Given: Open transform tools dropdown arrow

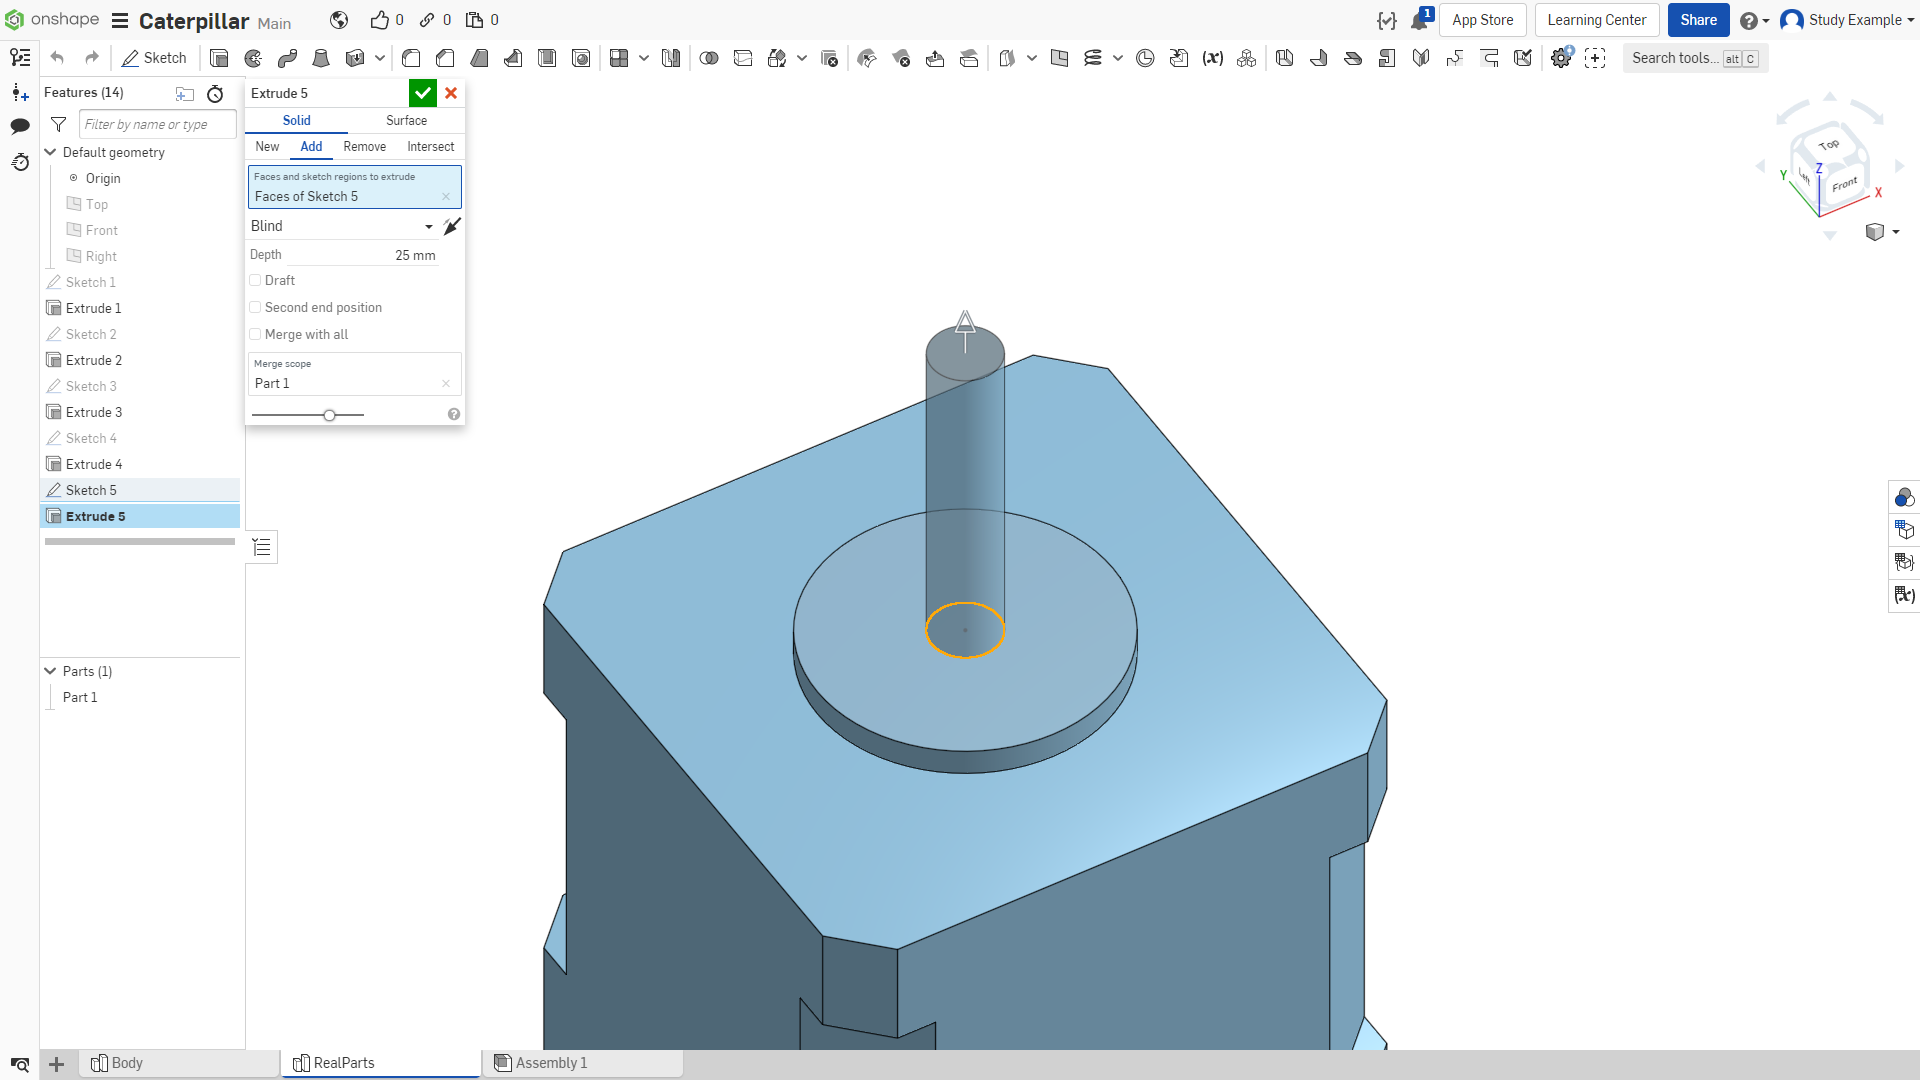Looking at the screenshot, I should tap(802, 58).
